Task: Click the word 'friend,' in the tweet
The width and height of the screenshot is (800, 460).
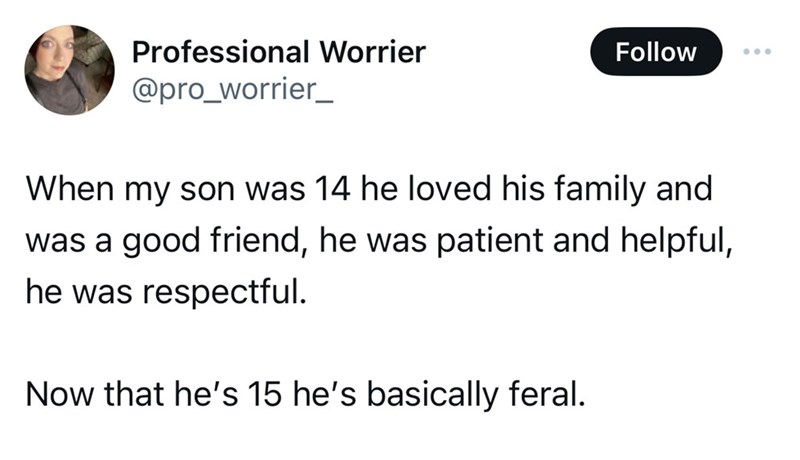Action: coord(259,241)
